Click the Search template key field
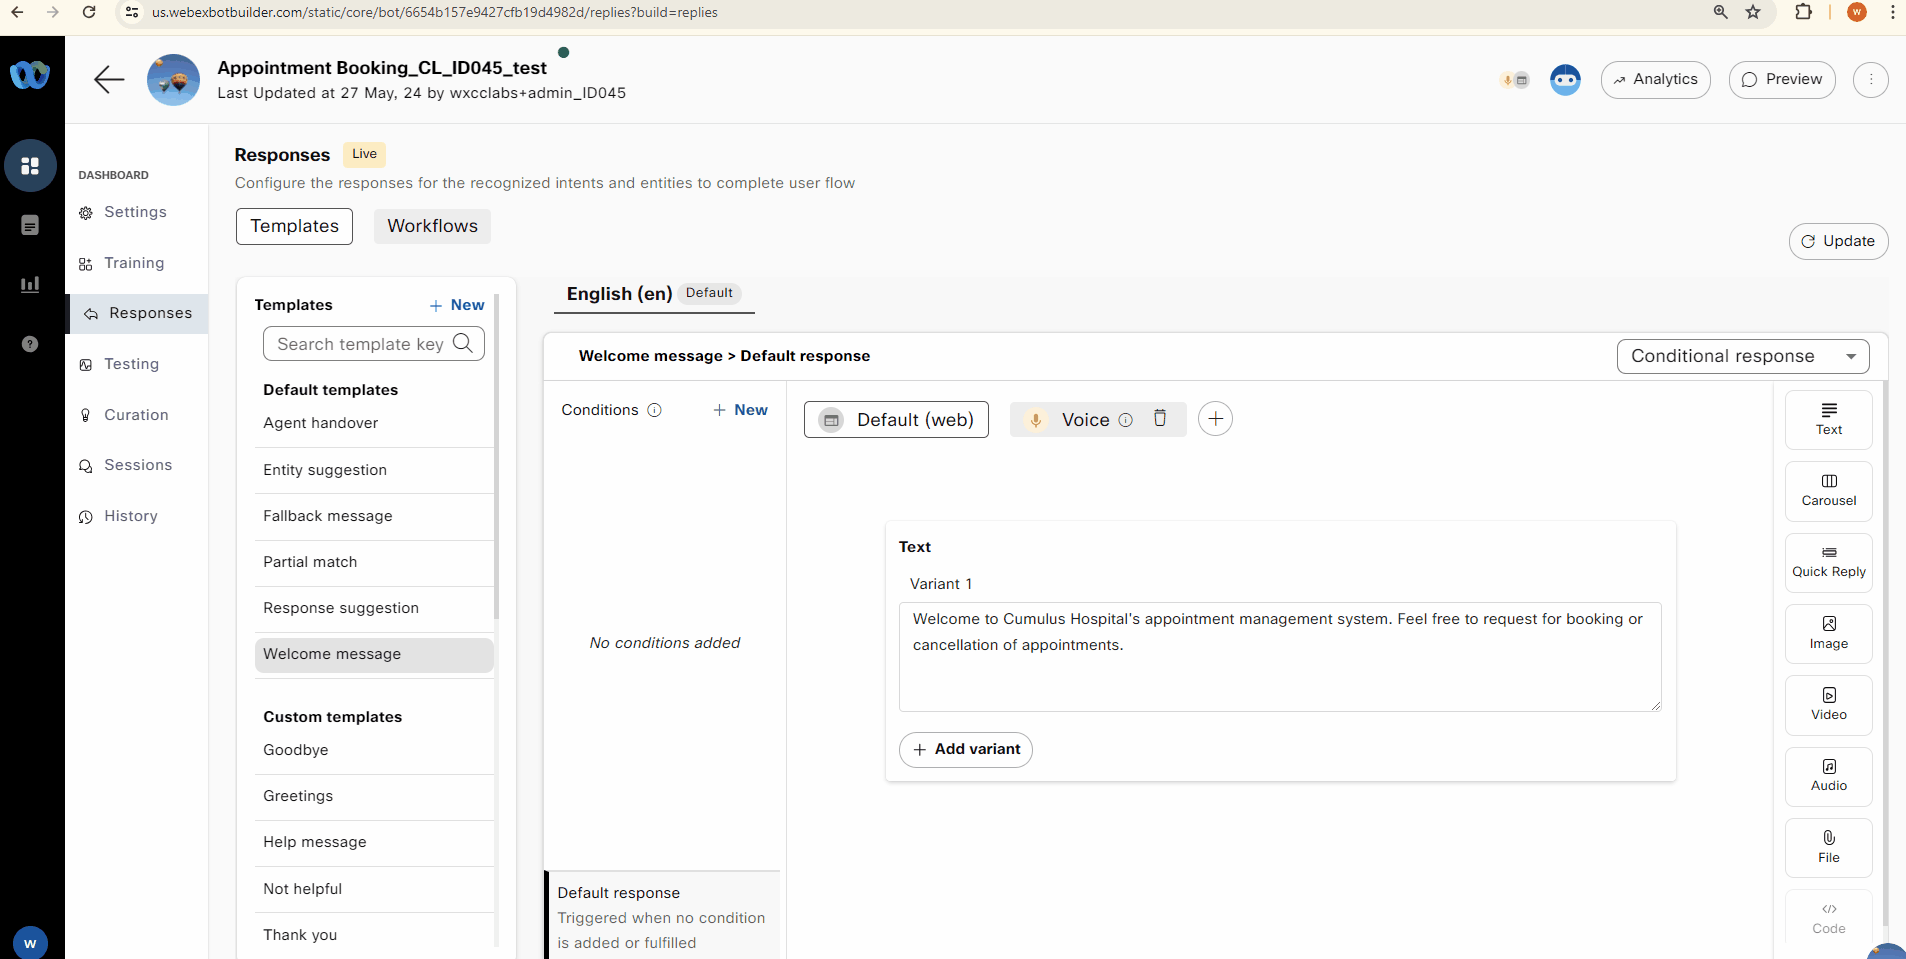Screen dimensions: 1906x959 [x=360, y=344]
